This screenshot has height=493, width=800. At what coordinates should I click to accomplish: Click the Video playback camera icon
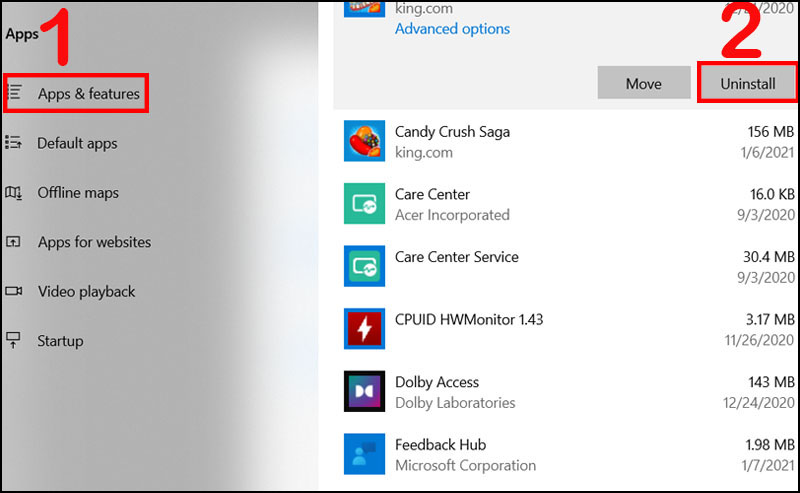point(14,291)
